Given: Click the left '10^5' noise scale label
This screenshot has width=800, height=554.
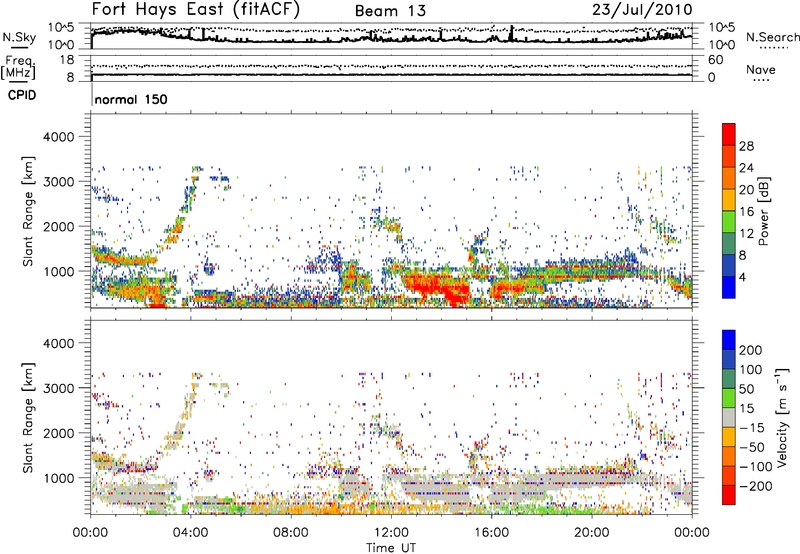Looking at the screenshot, I should 61,28.
